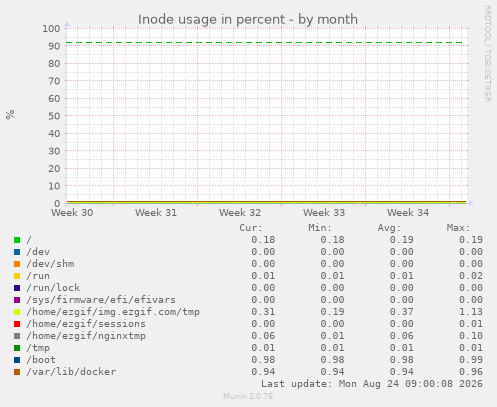Click the dark green swatch for /tmp
The image size is (497, 407).
click(17, 348)
